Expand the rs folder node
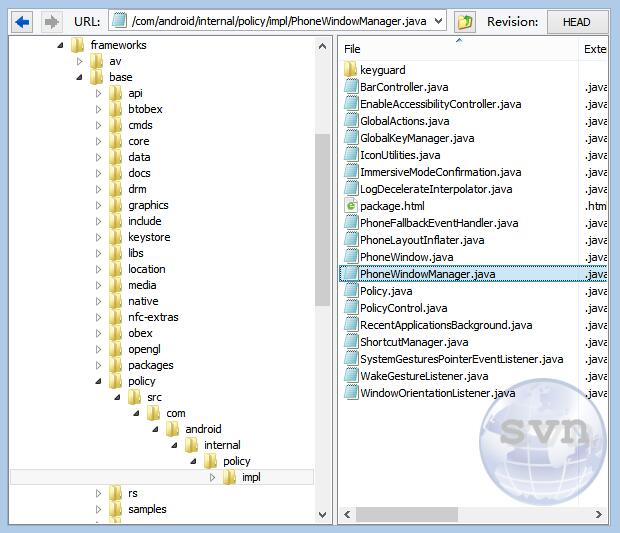The image size is (620, 533). tap(98, 493)
